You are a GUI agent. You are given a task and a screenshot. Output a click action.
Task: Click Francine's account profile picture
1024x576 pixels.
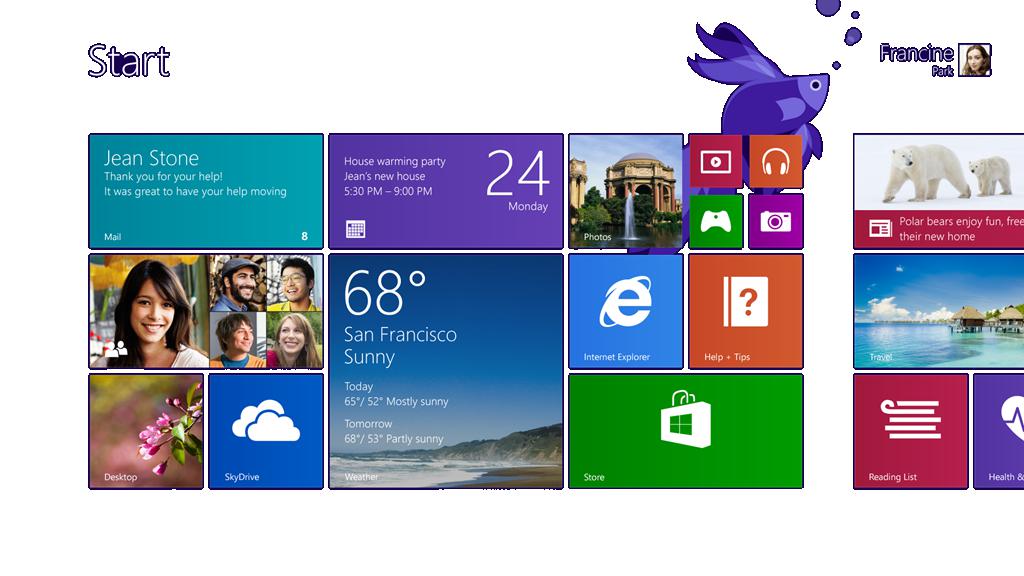coord(974,60)
